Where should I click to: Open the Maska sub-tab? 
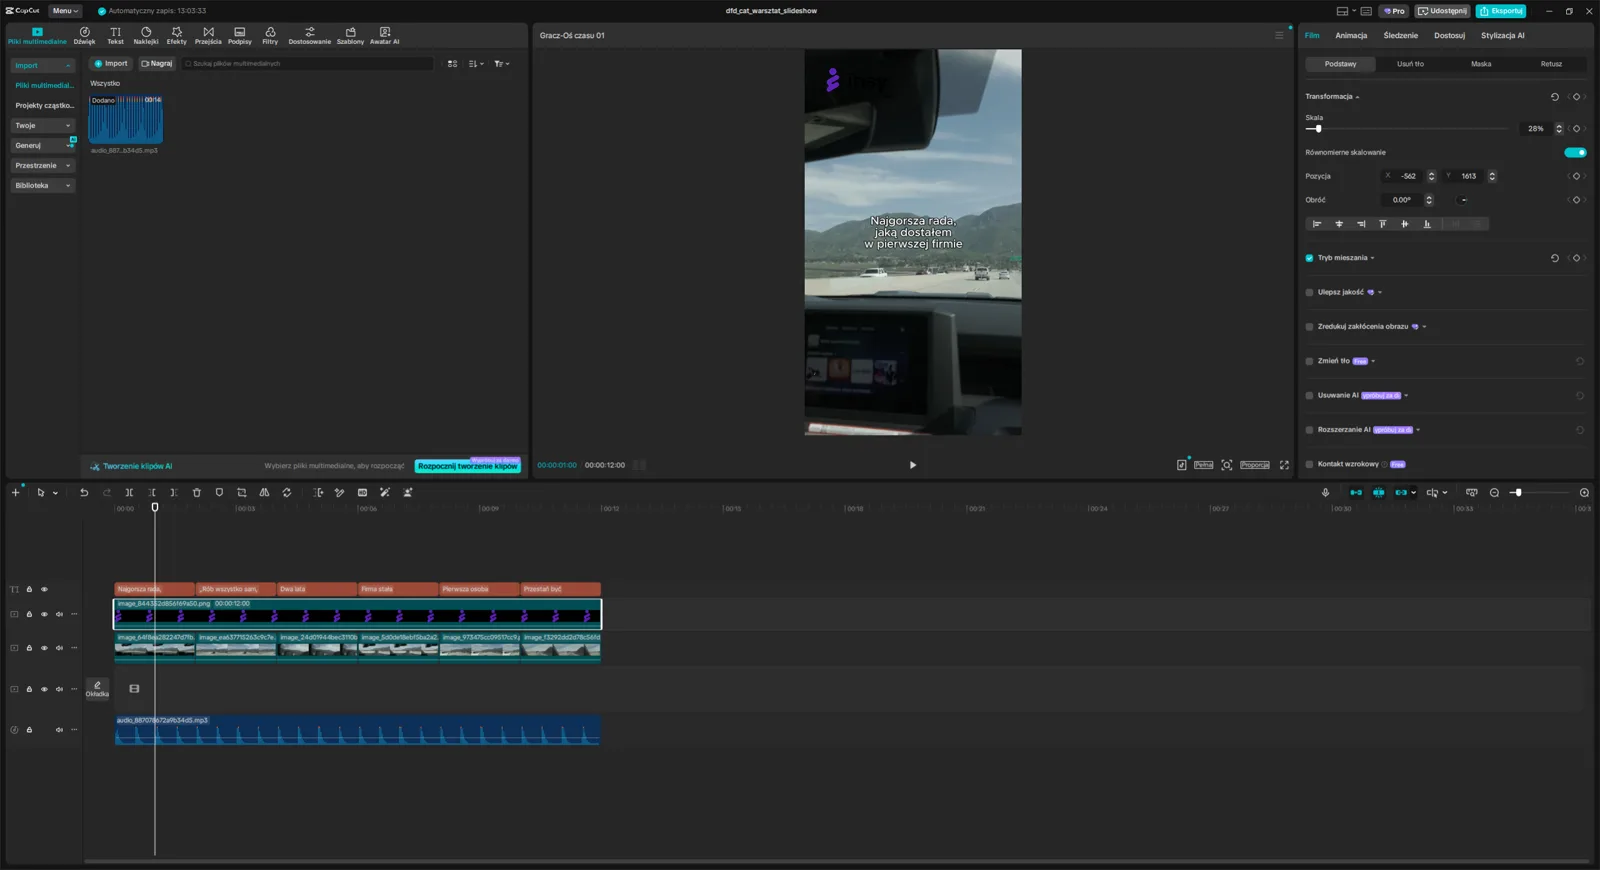(x=1481, y=64)
